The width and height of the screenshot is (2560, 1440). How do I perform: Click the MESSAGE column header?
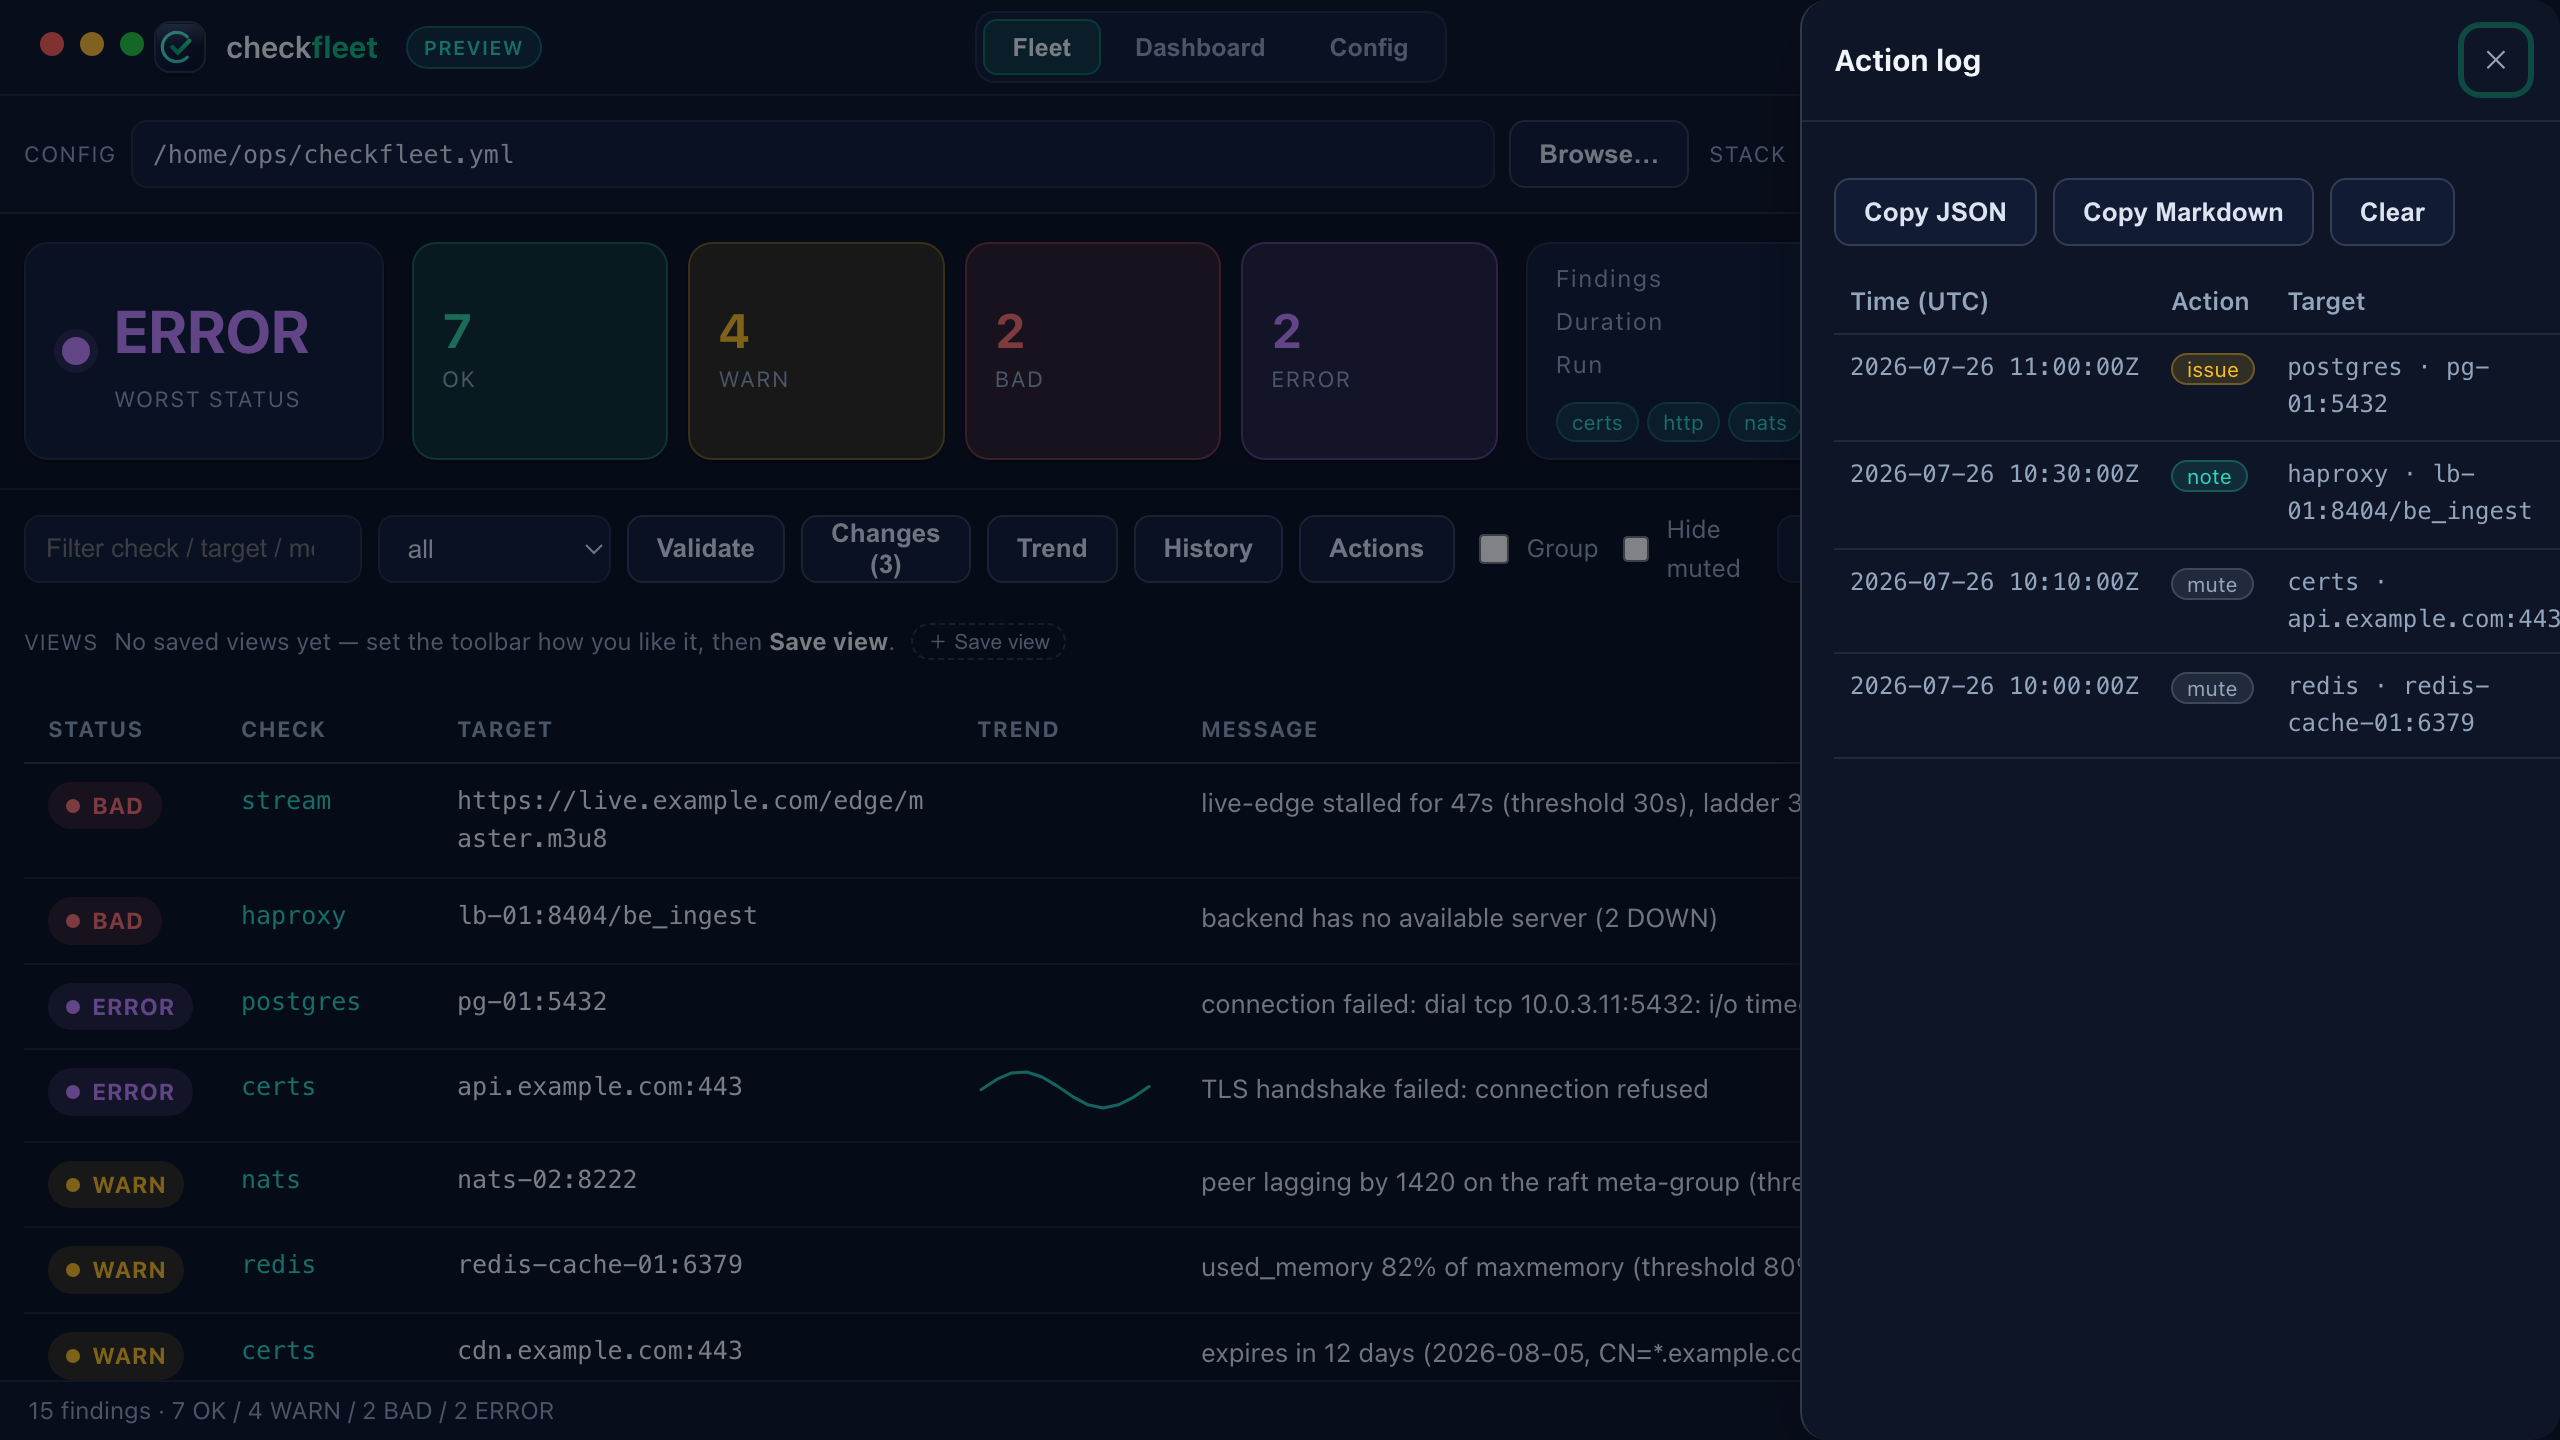[1259, 729]
